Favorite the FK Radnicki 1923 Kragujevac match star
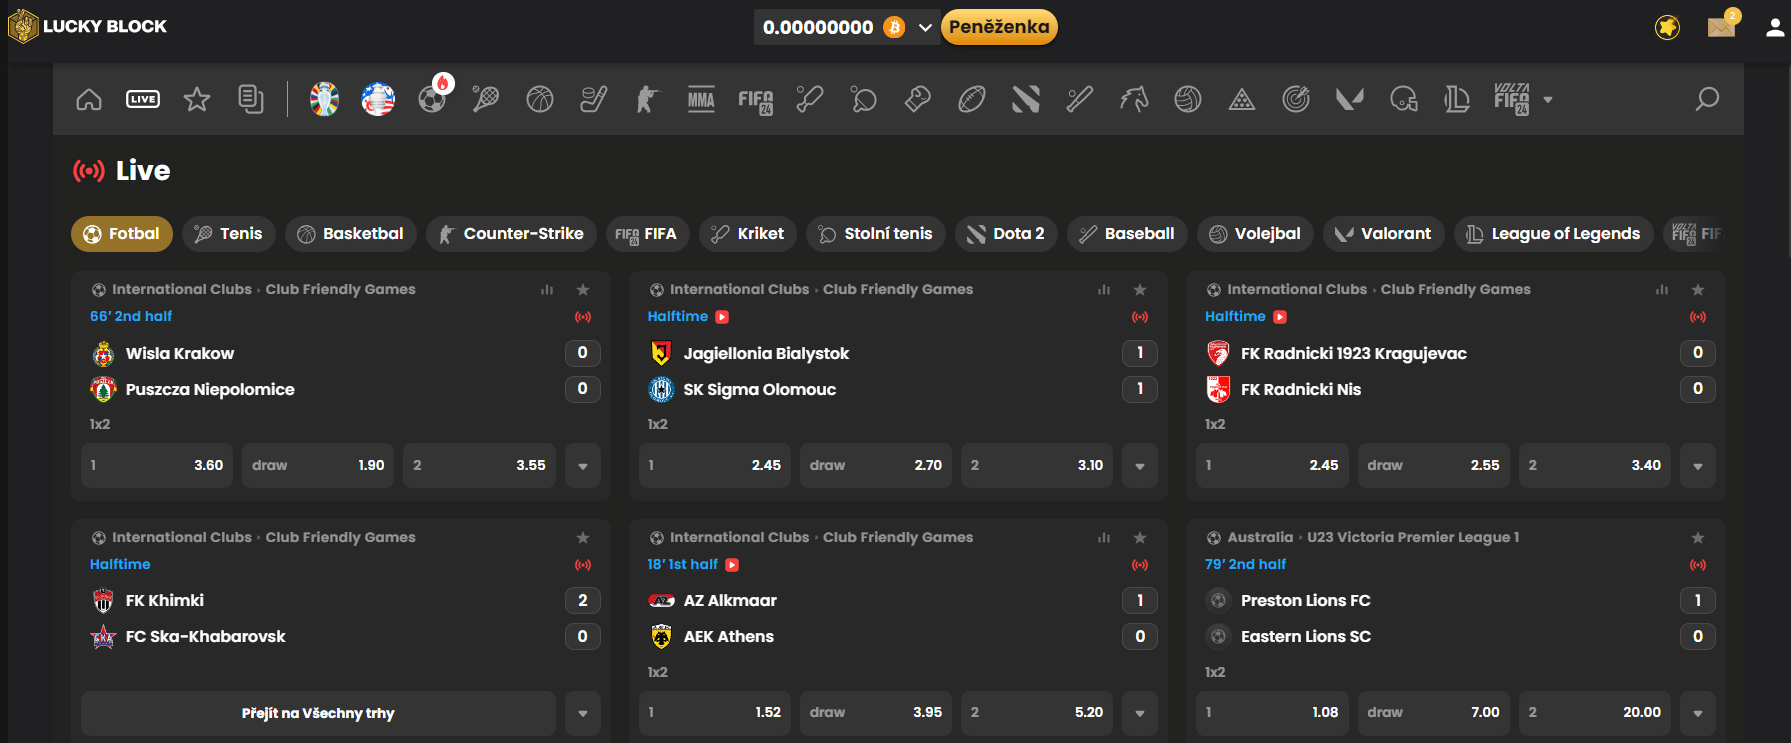The height and width of the screenshot is (743, 1791). tap(1698, 290)
